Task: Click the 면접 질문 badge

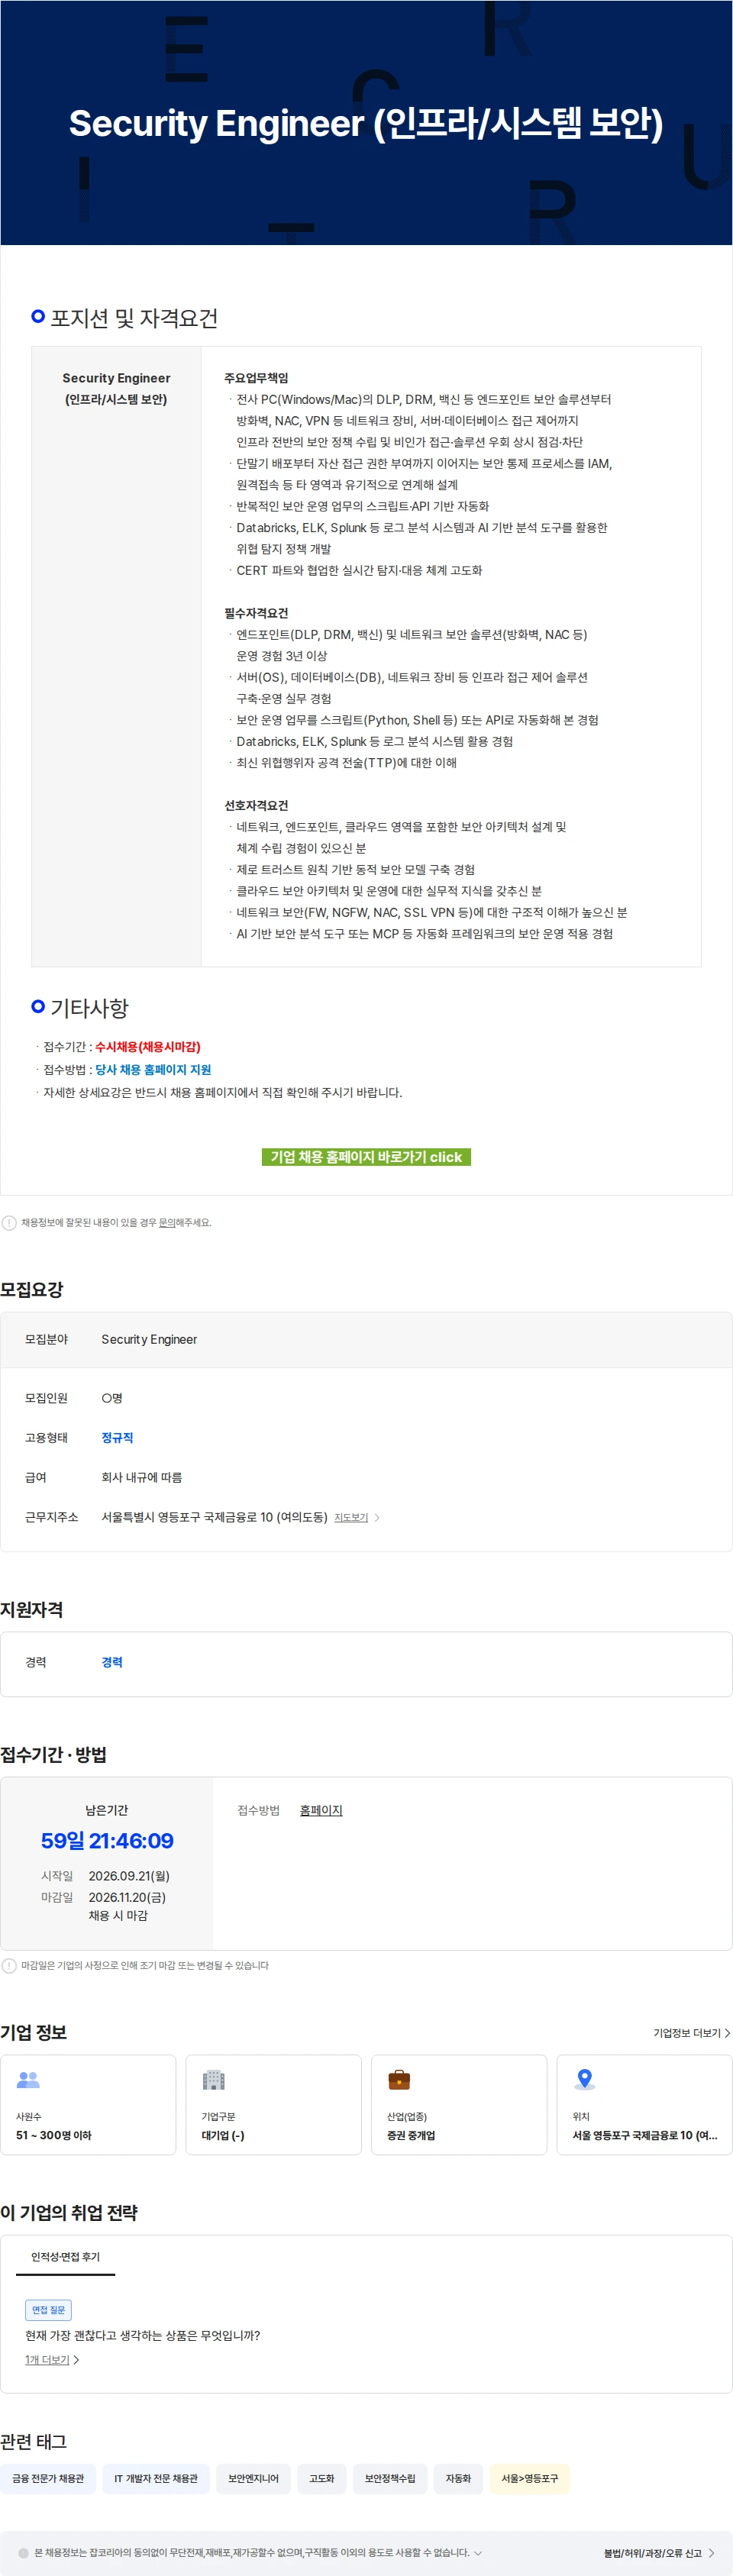Action: coord(48,2309)
